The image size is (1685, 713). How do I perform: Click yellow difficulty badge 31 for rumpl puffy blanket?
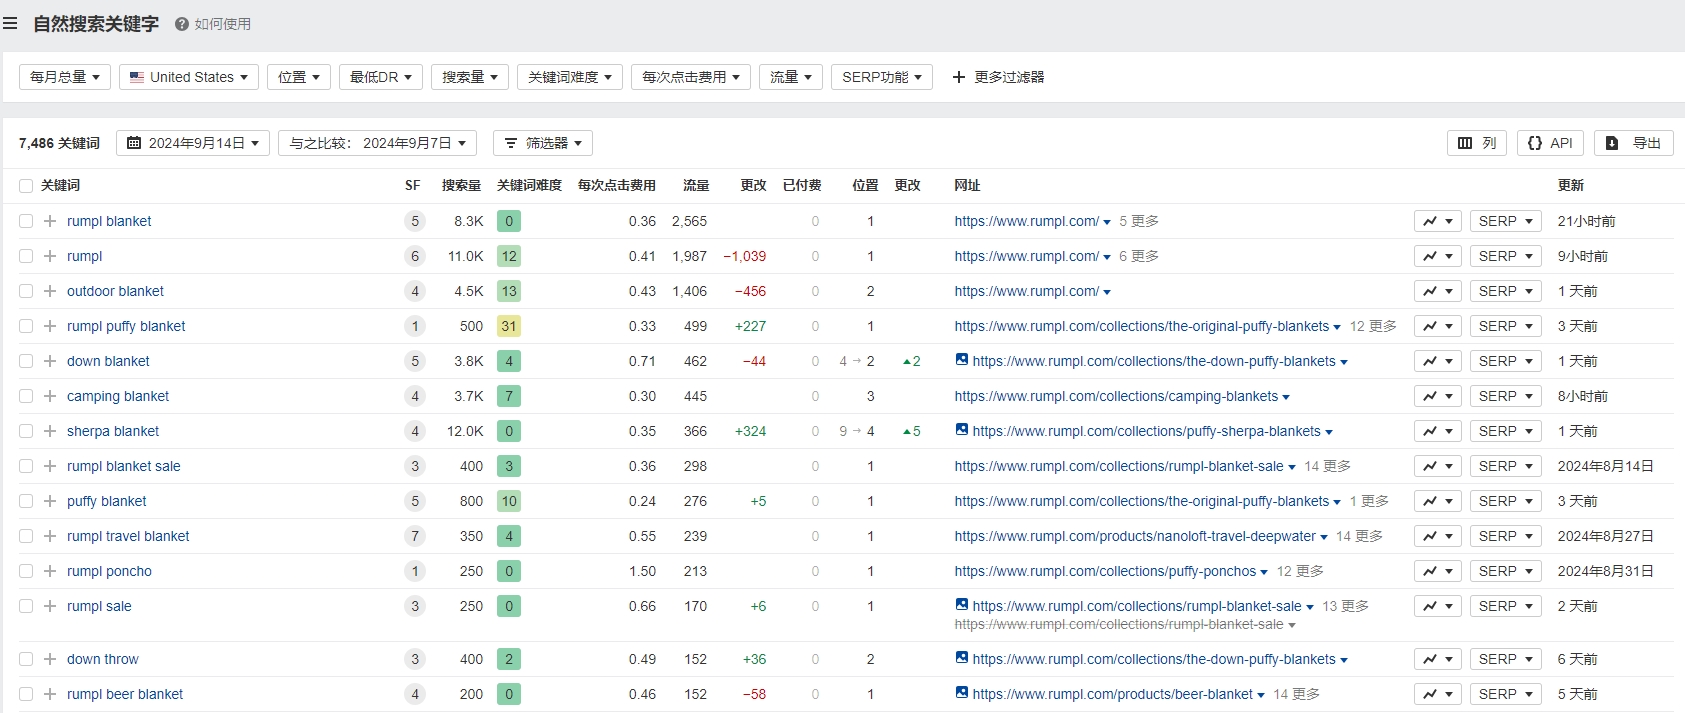[509, 326]
